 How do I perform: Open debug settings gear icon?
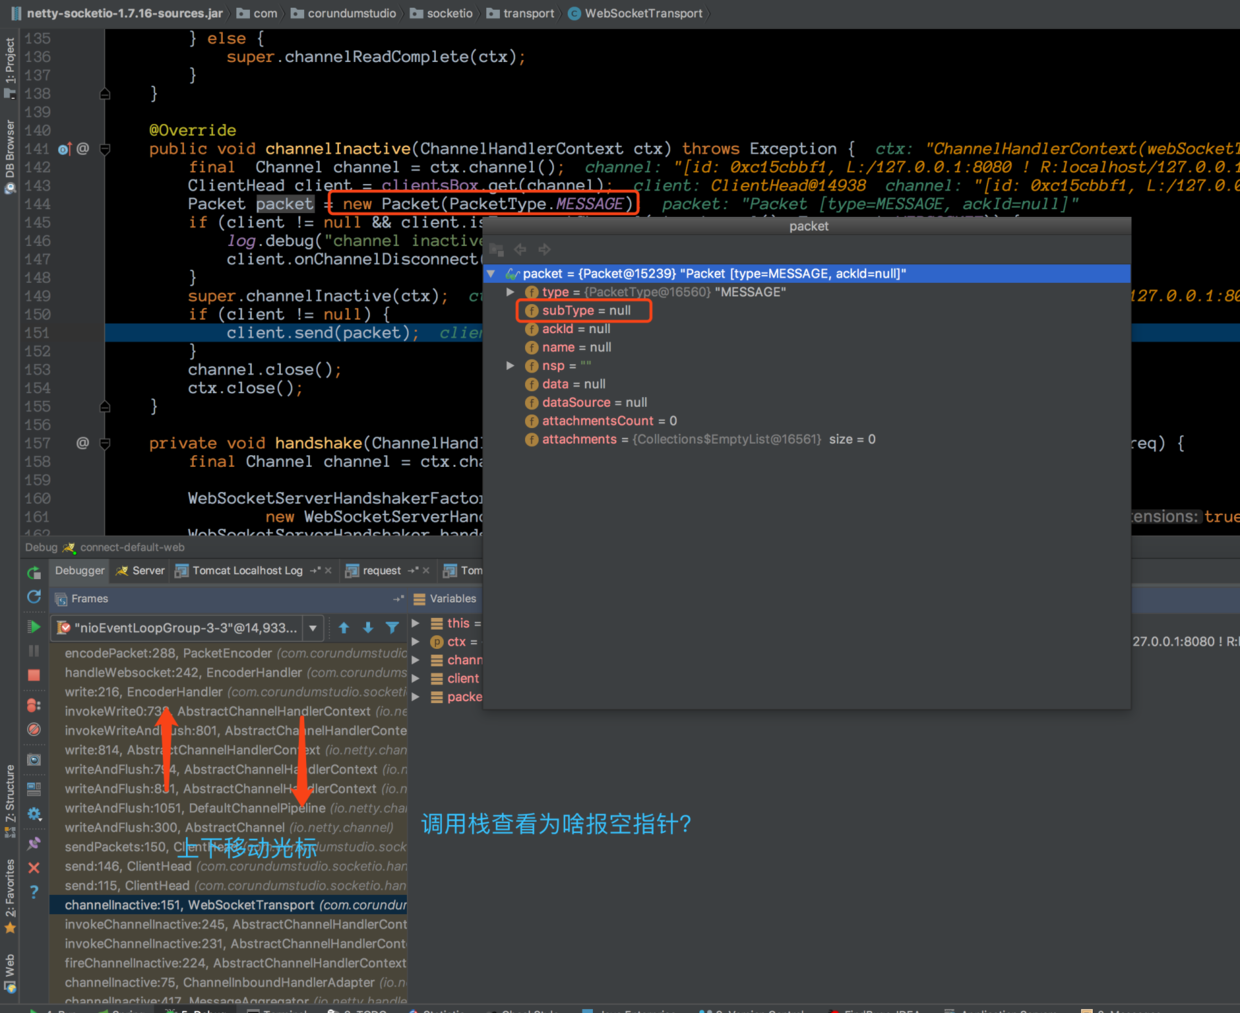point(34,814)
